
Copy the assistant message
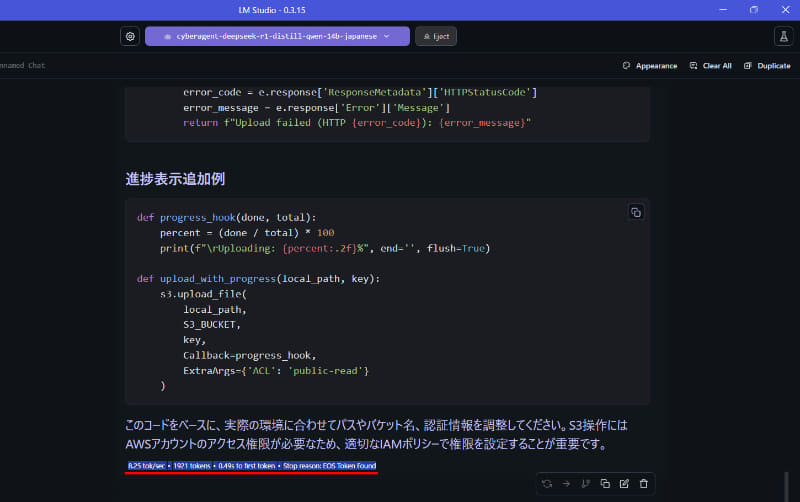point(605,484)
